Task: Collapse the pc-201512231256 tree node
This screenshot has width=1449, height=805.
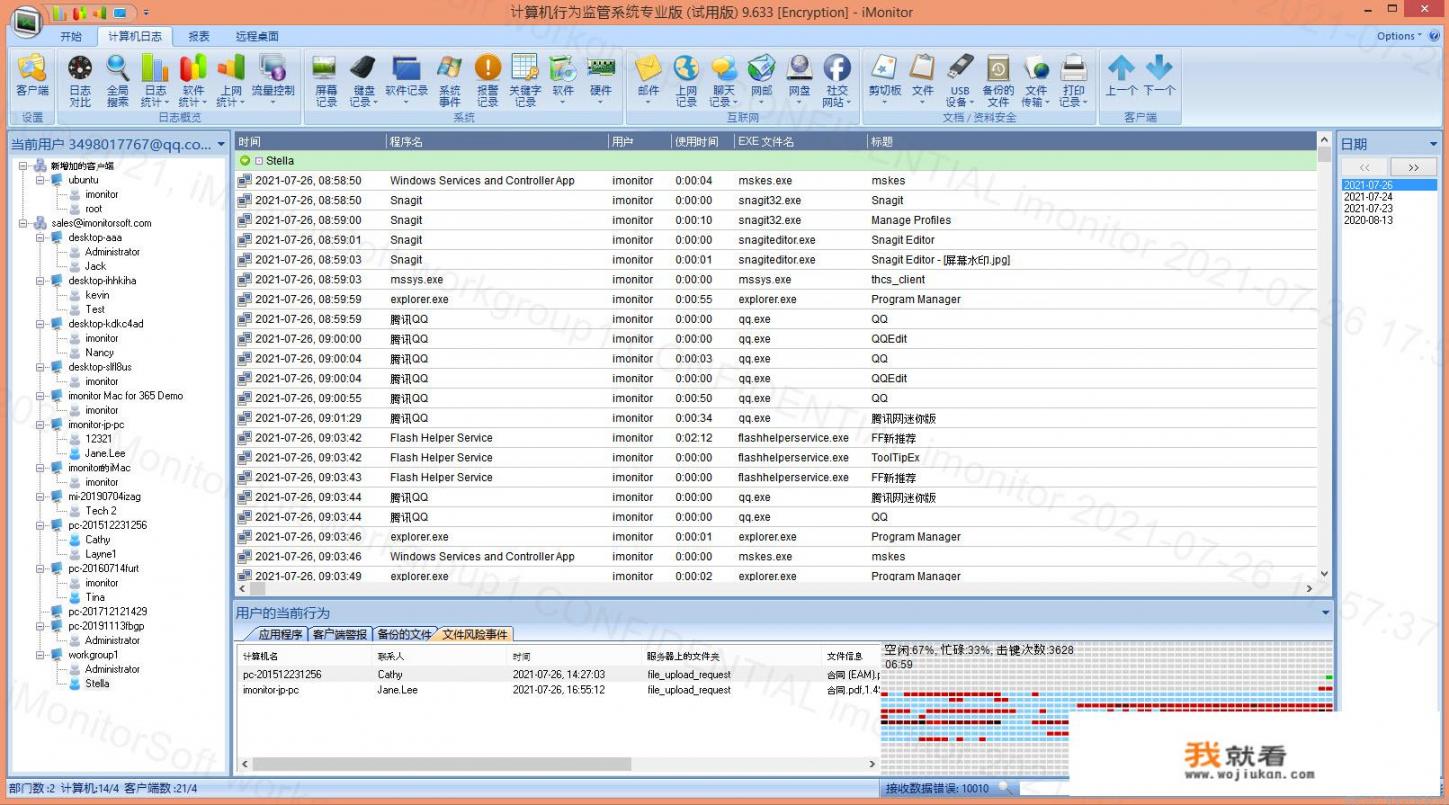Action: (40, 525)
